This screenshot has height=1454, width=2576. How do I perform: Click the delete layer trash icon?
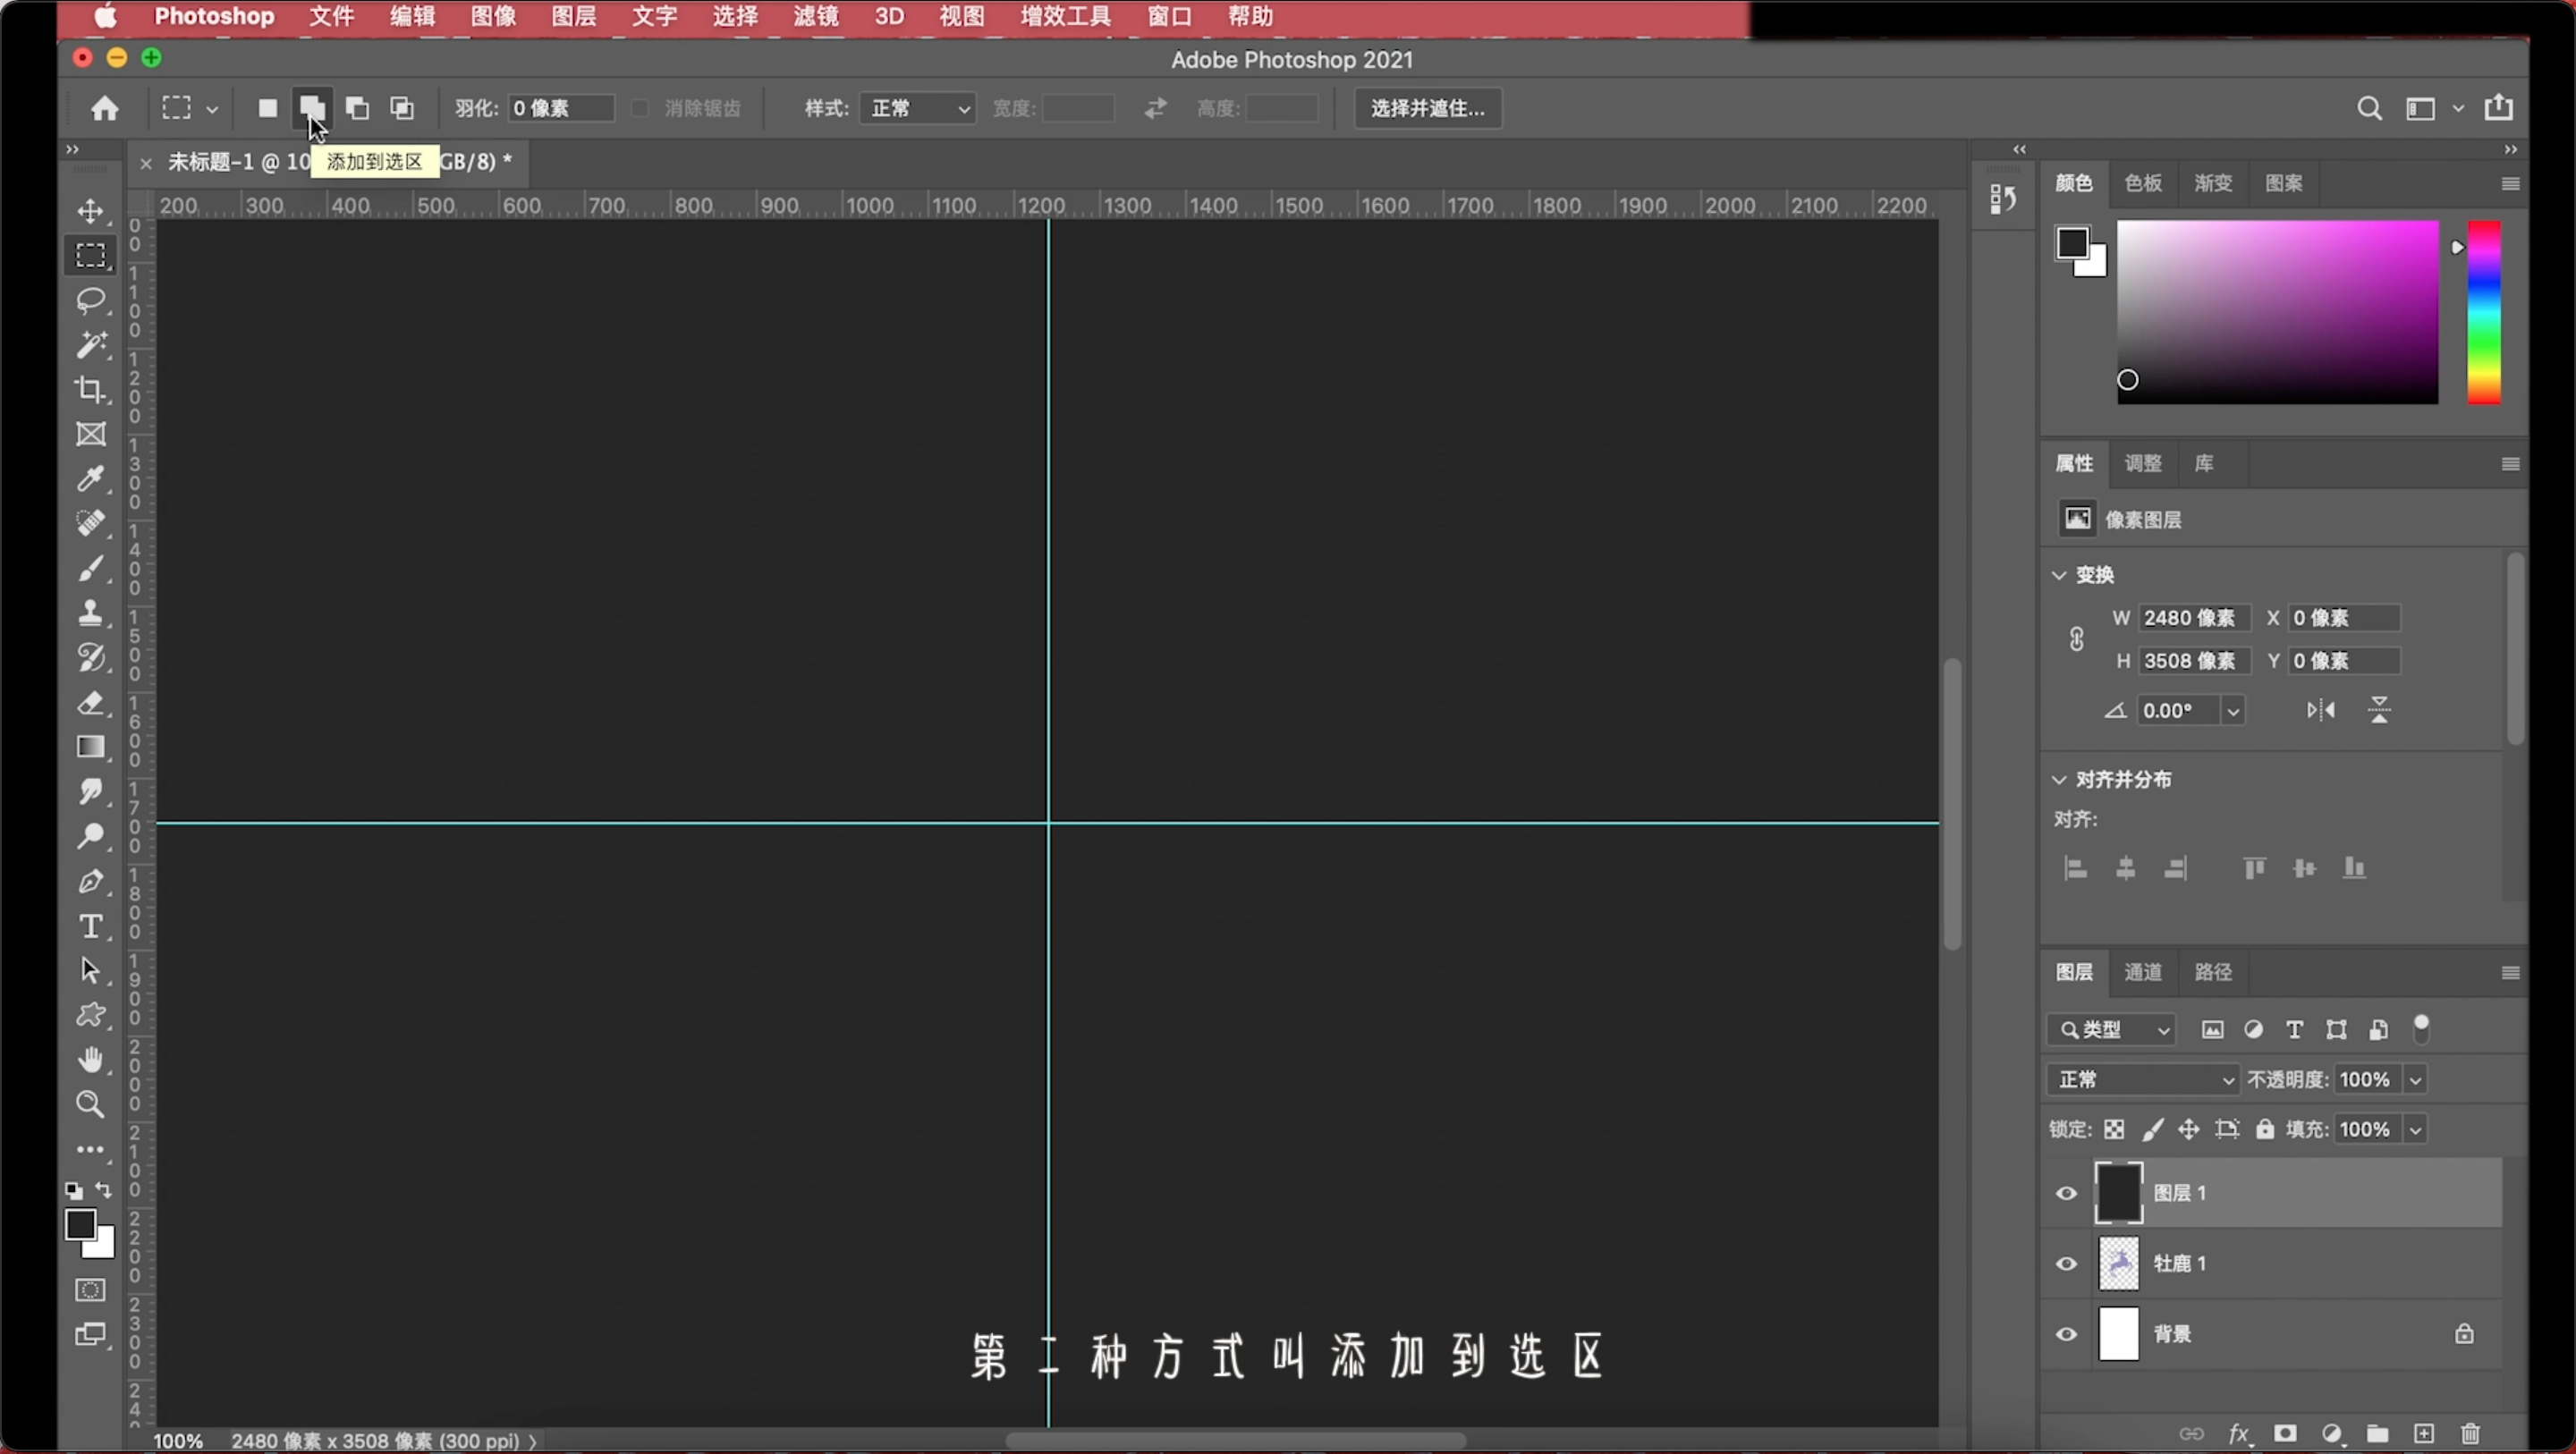tap(2470, 1433)
